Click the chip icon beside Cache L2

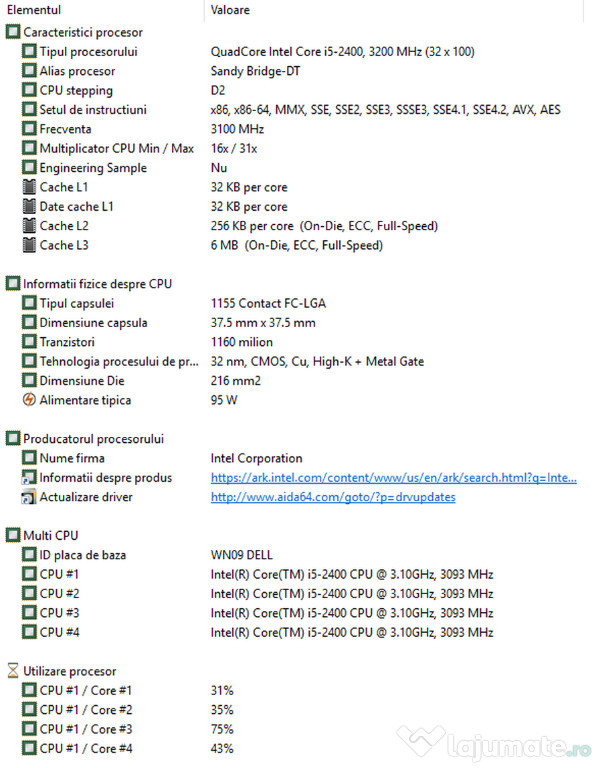click(29, 226)
